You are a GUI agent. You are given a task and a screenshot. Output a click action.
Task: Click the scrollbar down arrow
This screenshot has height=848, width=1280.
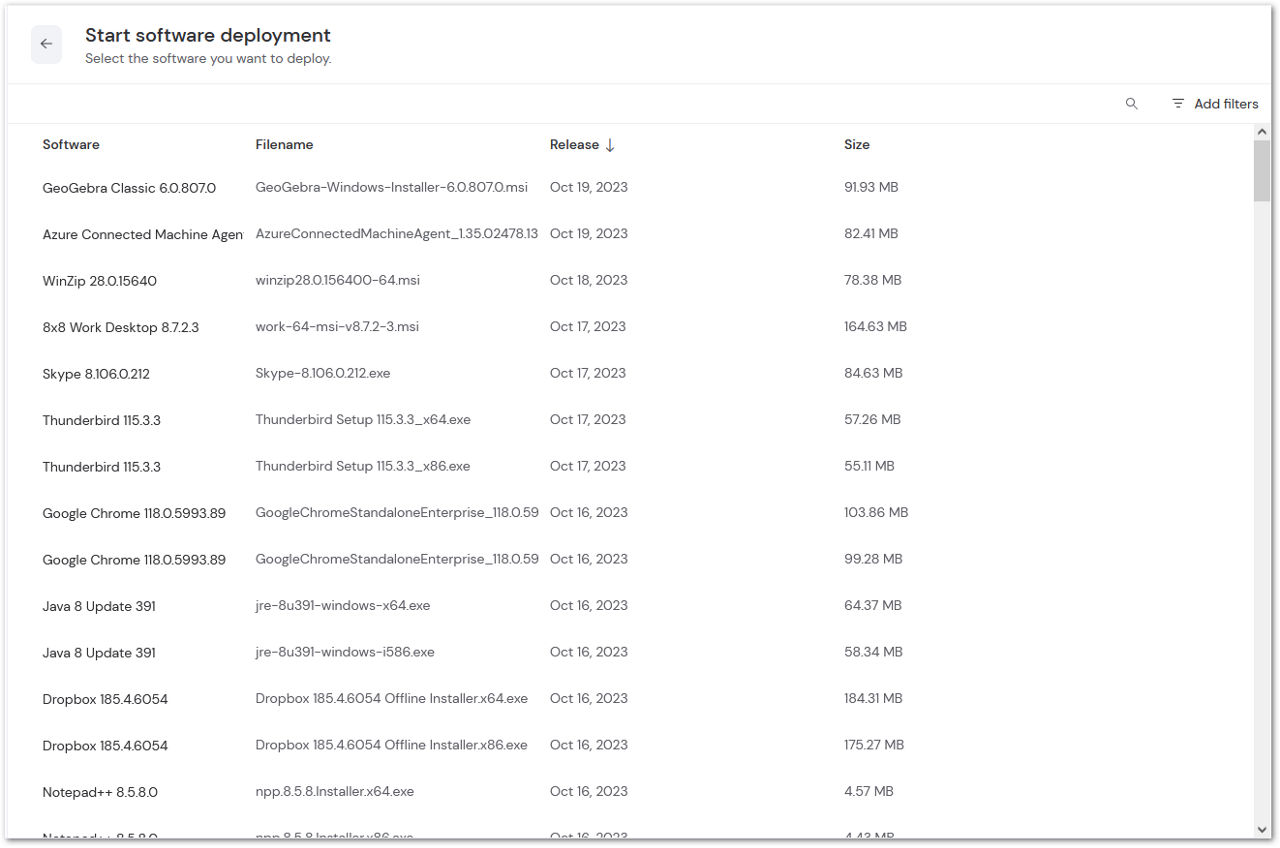[x=1262, y=829]
